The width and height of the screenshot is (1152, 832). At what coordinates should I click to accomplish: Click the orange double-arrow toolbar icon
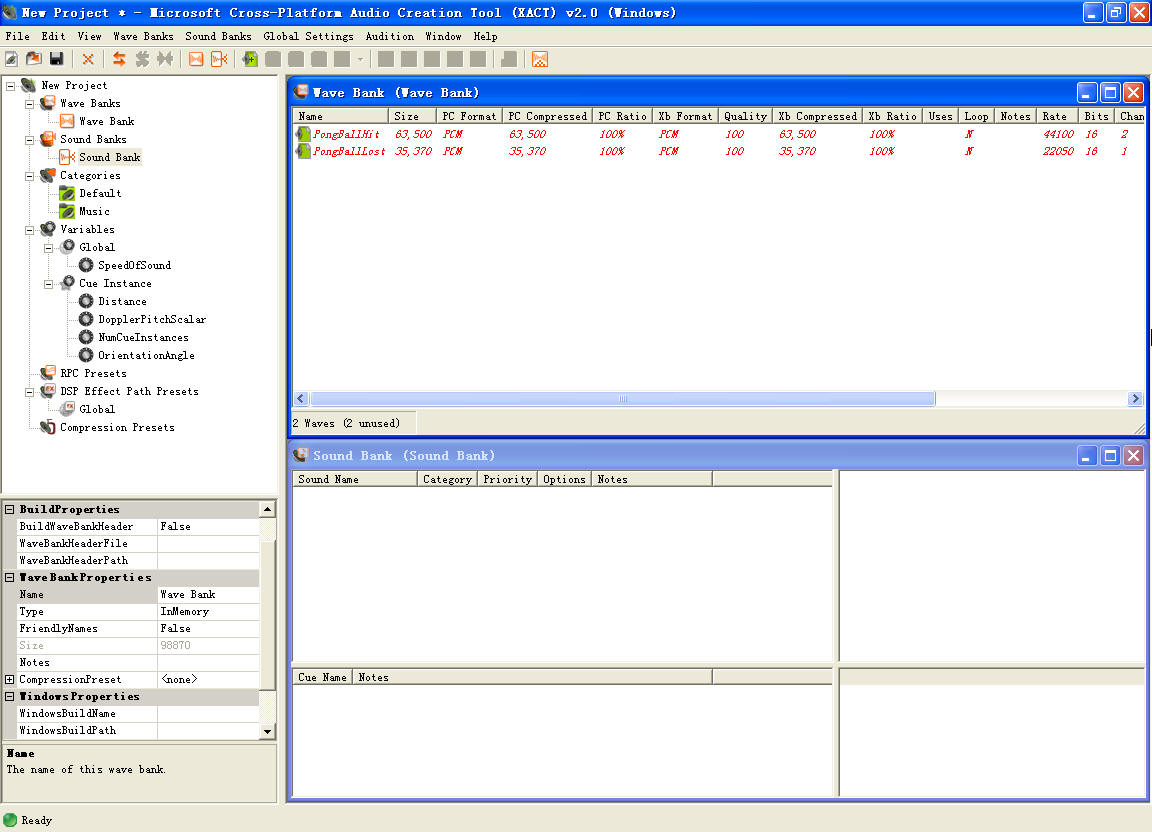pyautogui.click(x=120, y=60)
